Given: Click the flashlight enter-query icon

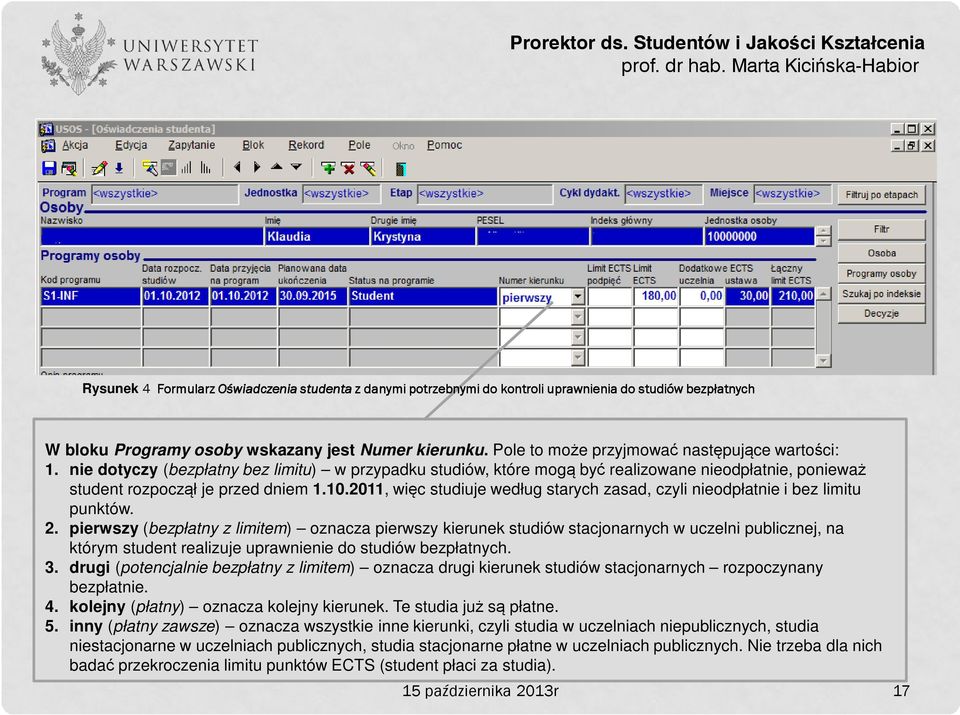Looking at the screenshot, I should click(x=149, y=168).
